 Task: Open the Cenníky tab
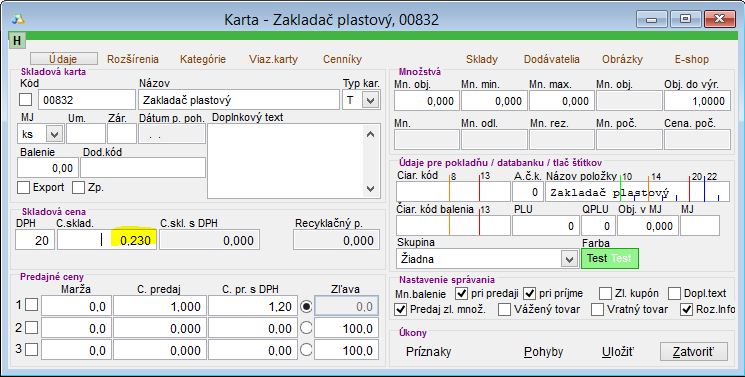tap(342, 59)
